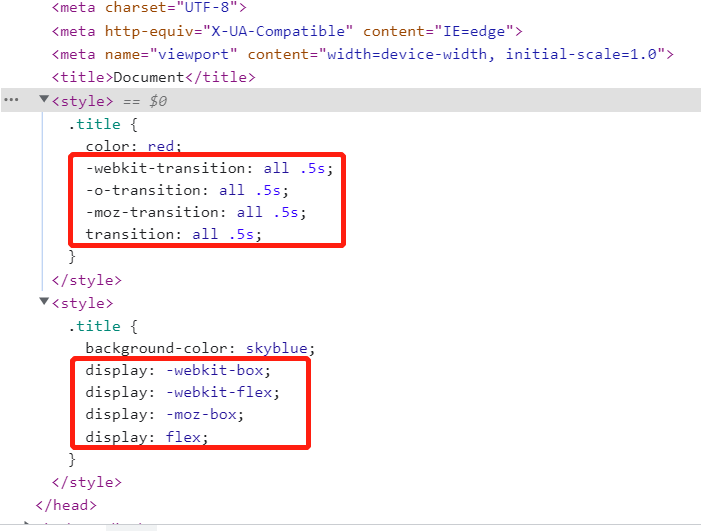Click the display: -moz-box line
This screenshot has height=531, width=701.
pos(165,414)
